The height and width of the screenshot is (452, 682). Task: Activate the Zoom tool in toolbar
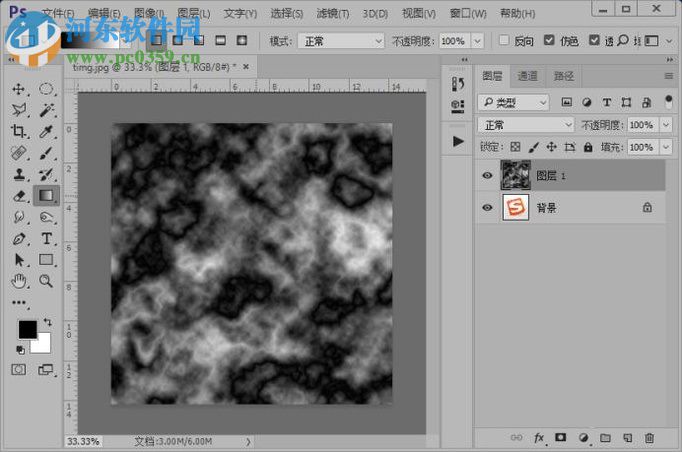pyautogui.click(x=47, y=281)
